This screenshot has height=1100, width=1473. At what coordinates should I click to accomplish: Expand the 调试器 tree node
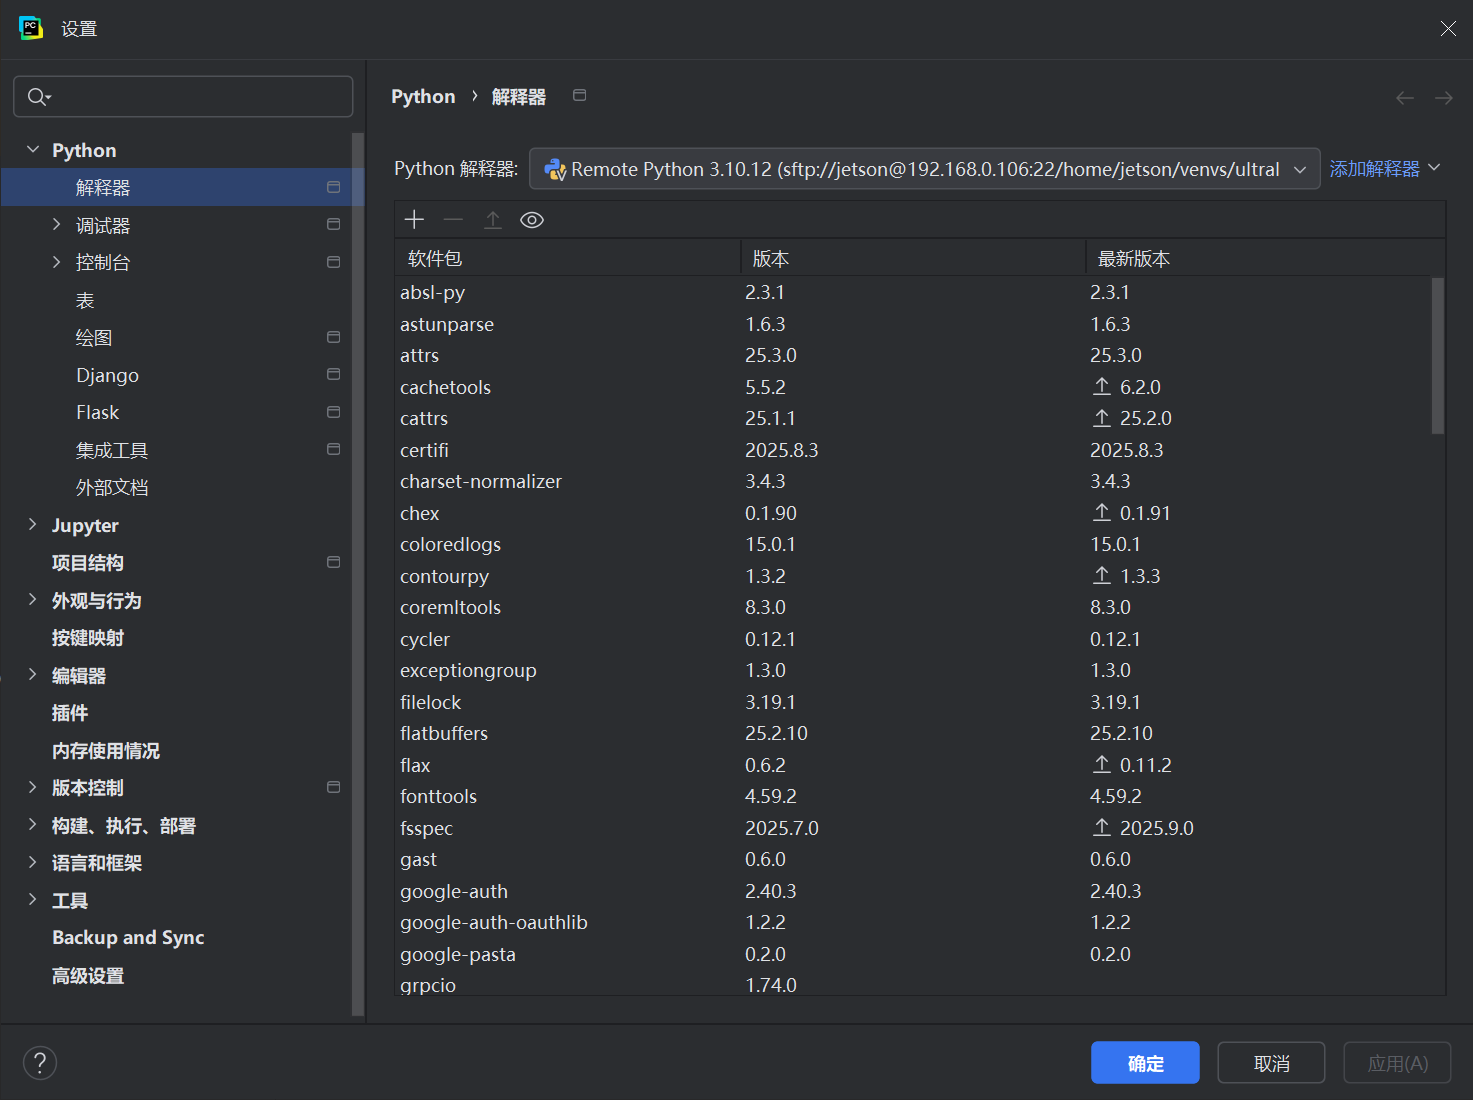coord(56,224)
